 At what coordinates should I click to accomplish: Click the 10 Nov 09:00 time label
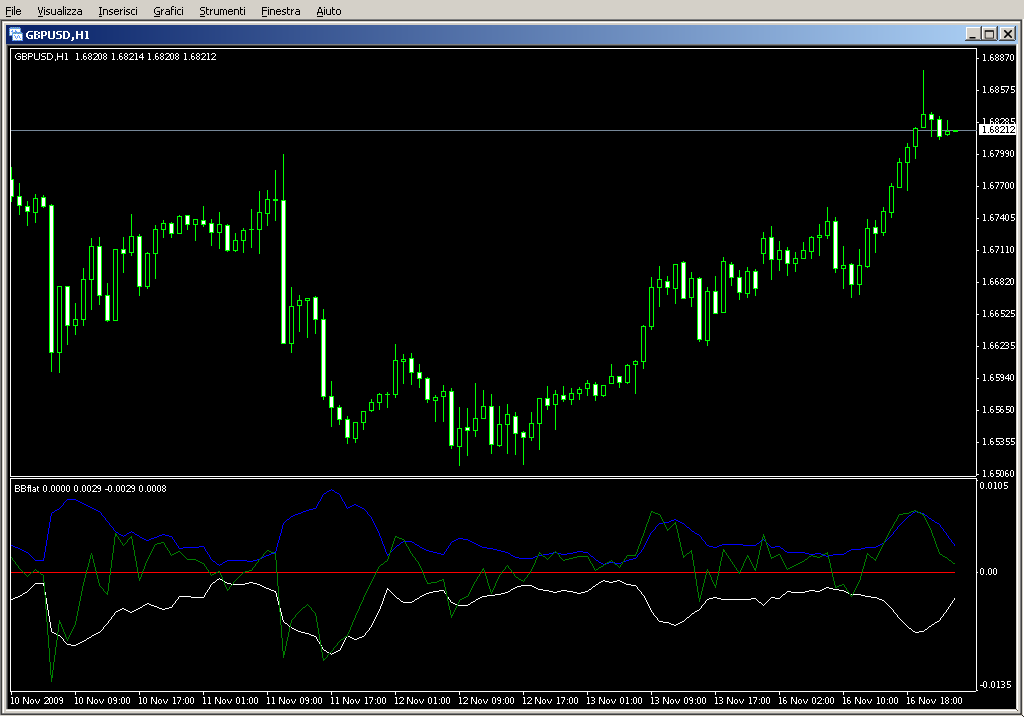tap(103, 701)
